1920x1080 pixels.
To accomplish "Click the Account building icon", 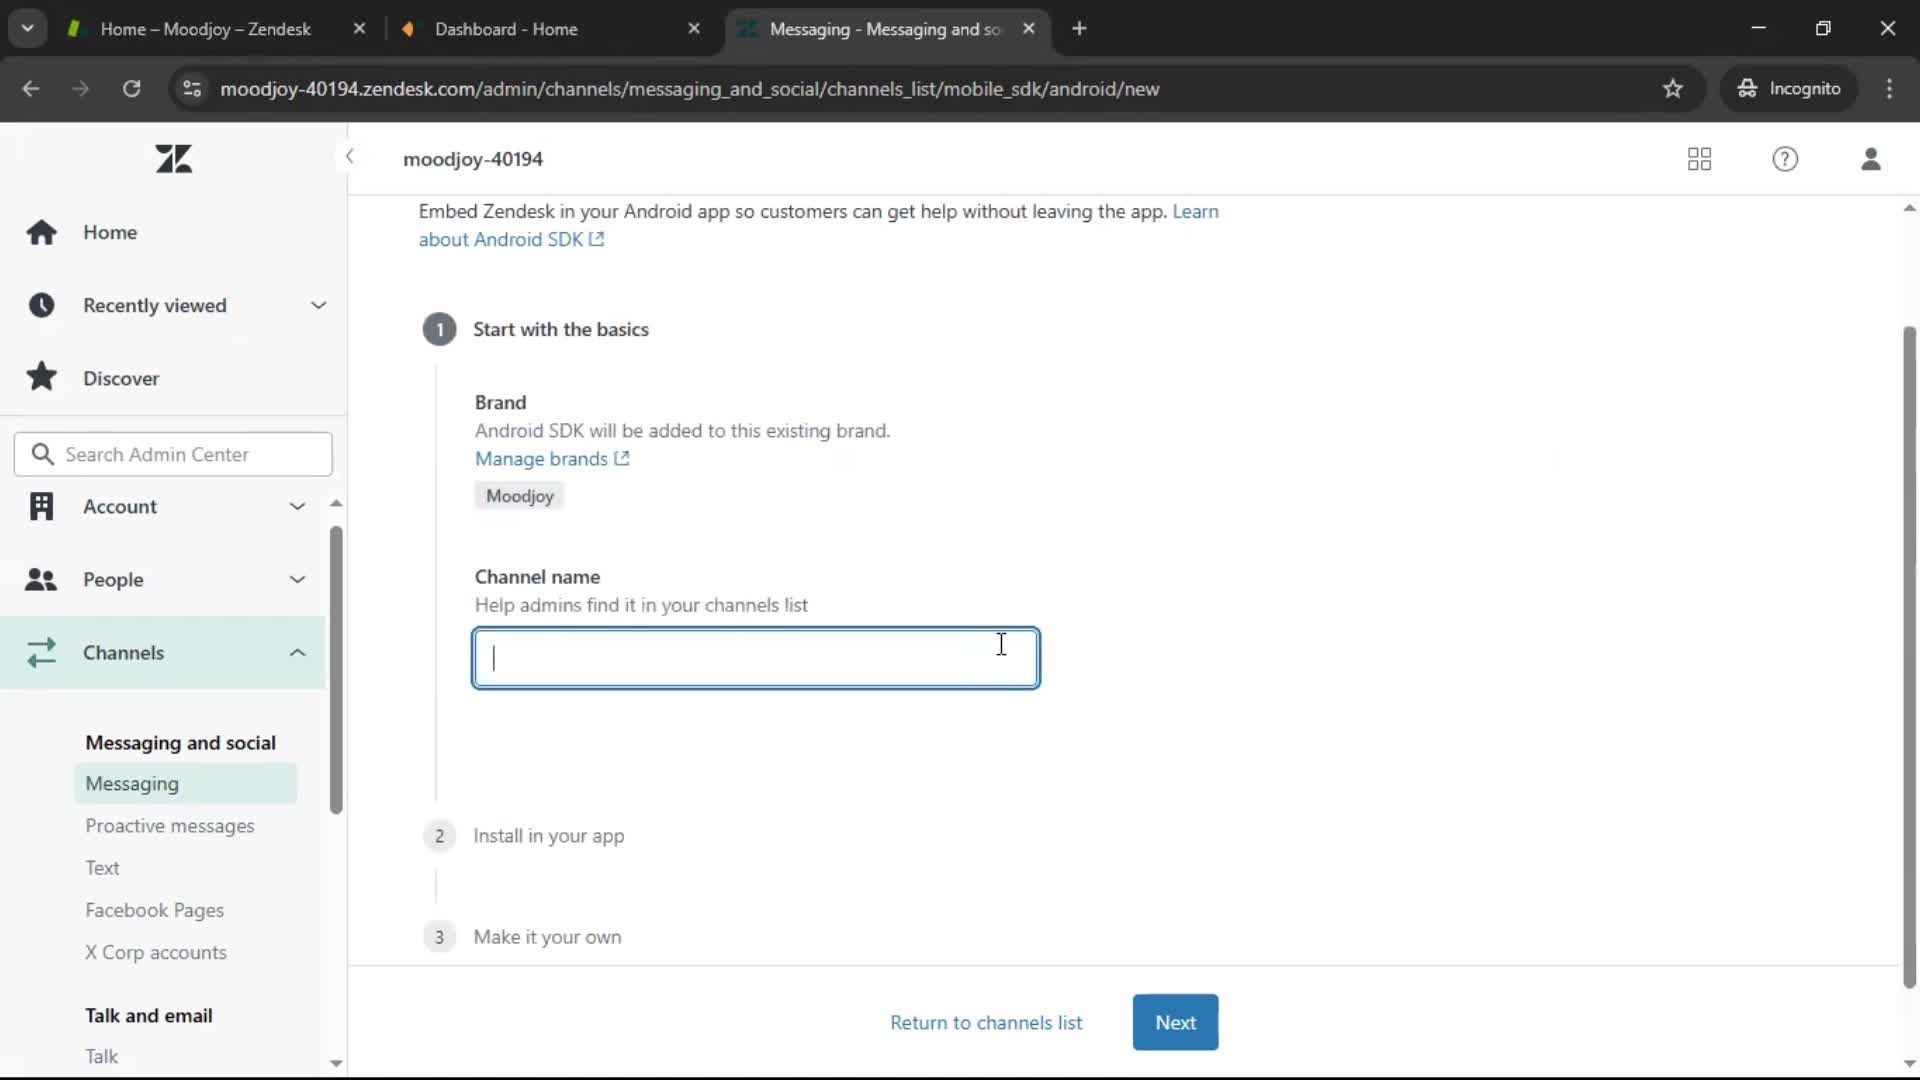I will (x=41, y=506).
